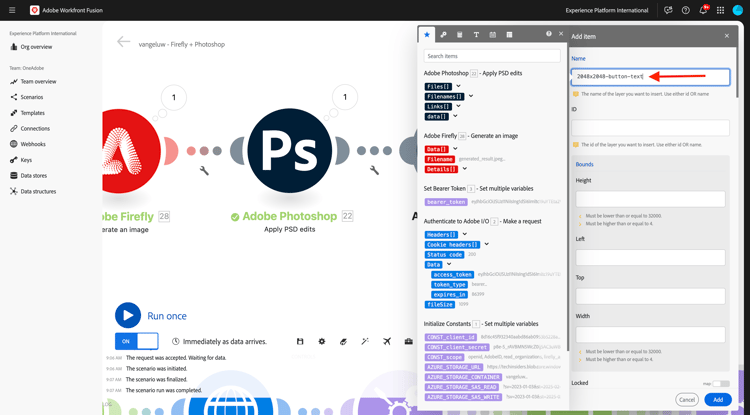Open the toolbox tools icon
Image resolution: width=750 pixels, height=415 pixels.
[408, 341]
